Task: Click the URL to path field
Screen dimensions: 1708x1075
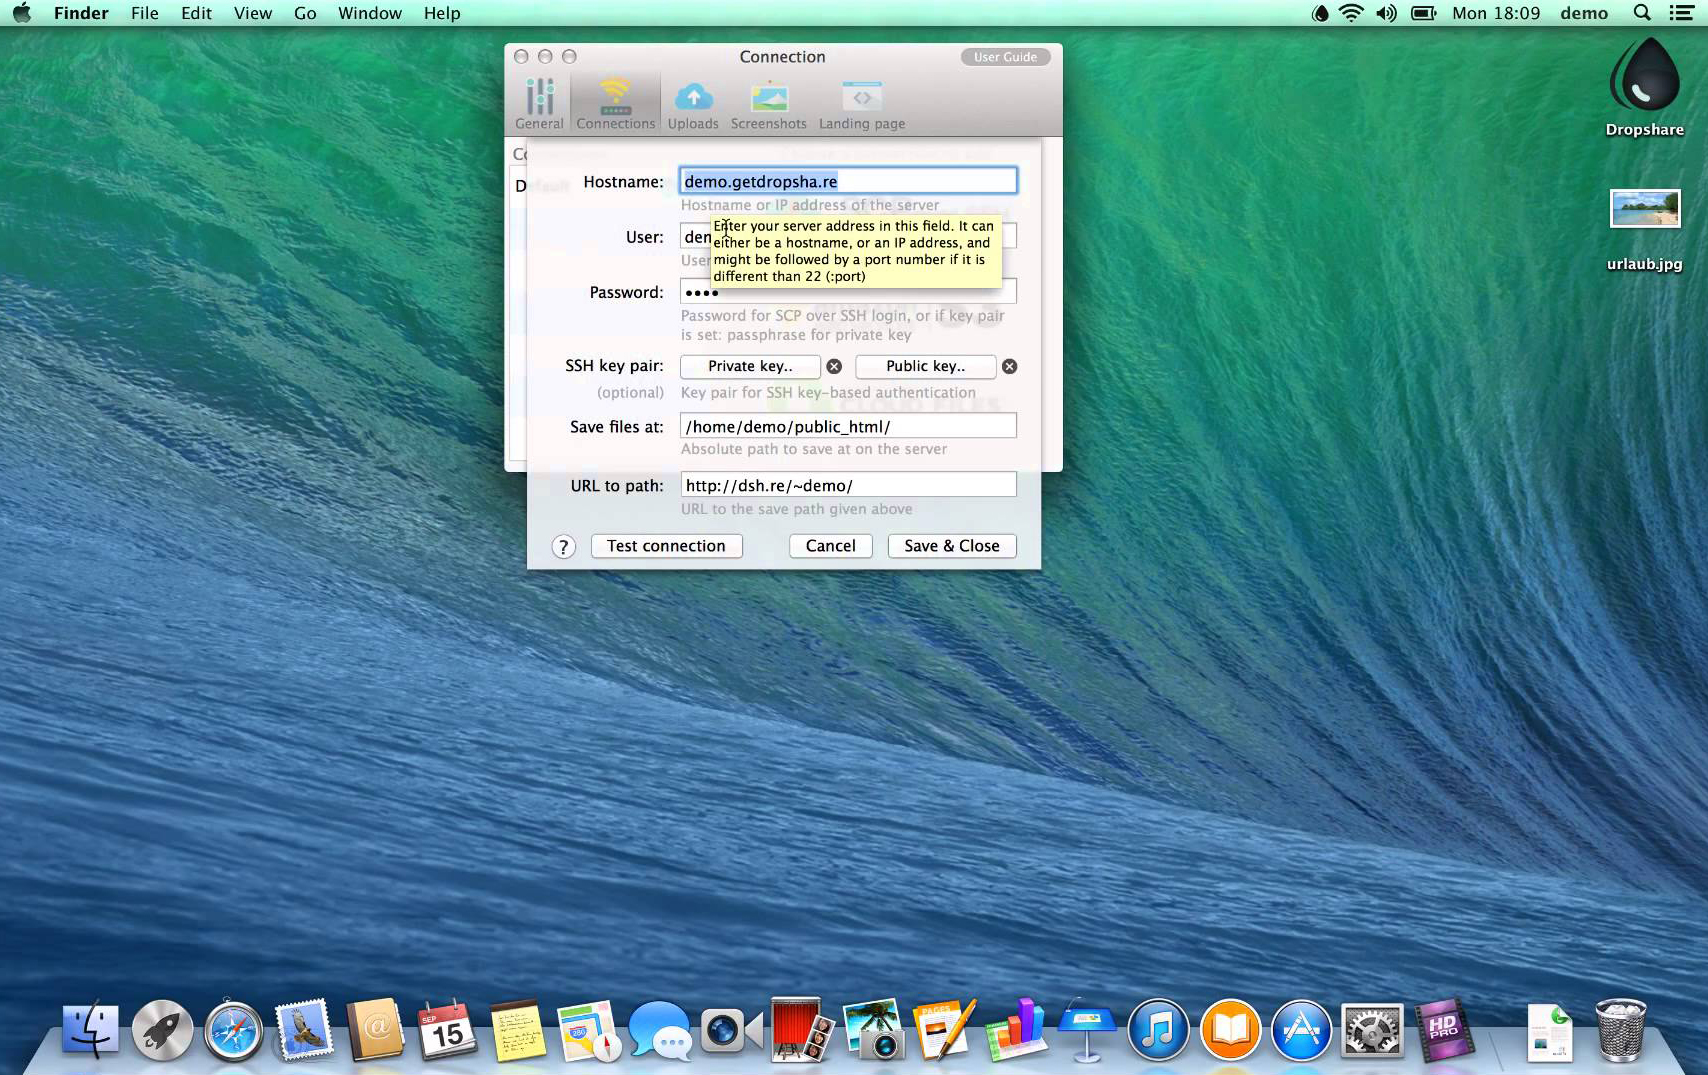Action: (x=848, y=486)
